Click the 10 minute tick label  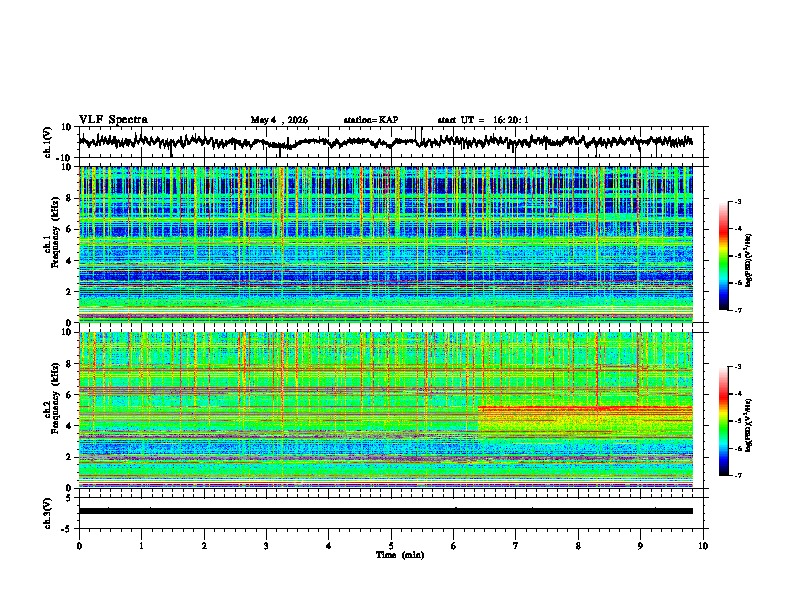click(x=703, y=546)
